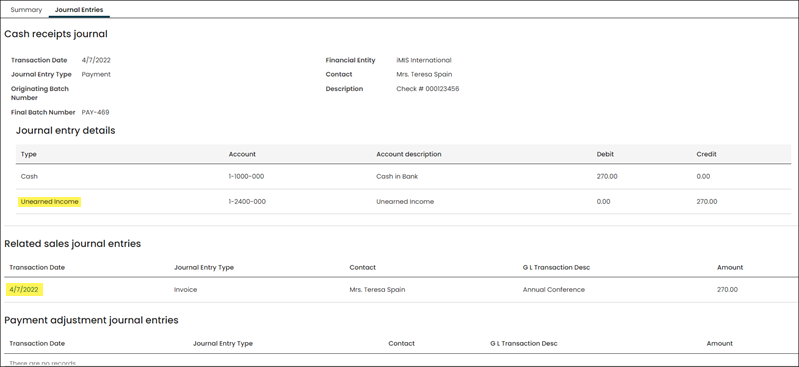The width and height of the screenshot is (799, 367).
Task: Click Contact header in related sales table
Action: click(362, 267)
